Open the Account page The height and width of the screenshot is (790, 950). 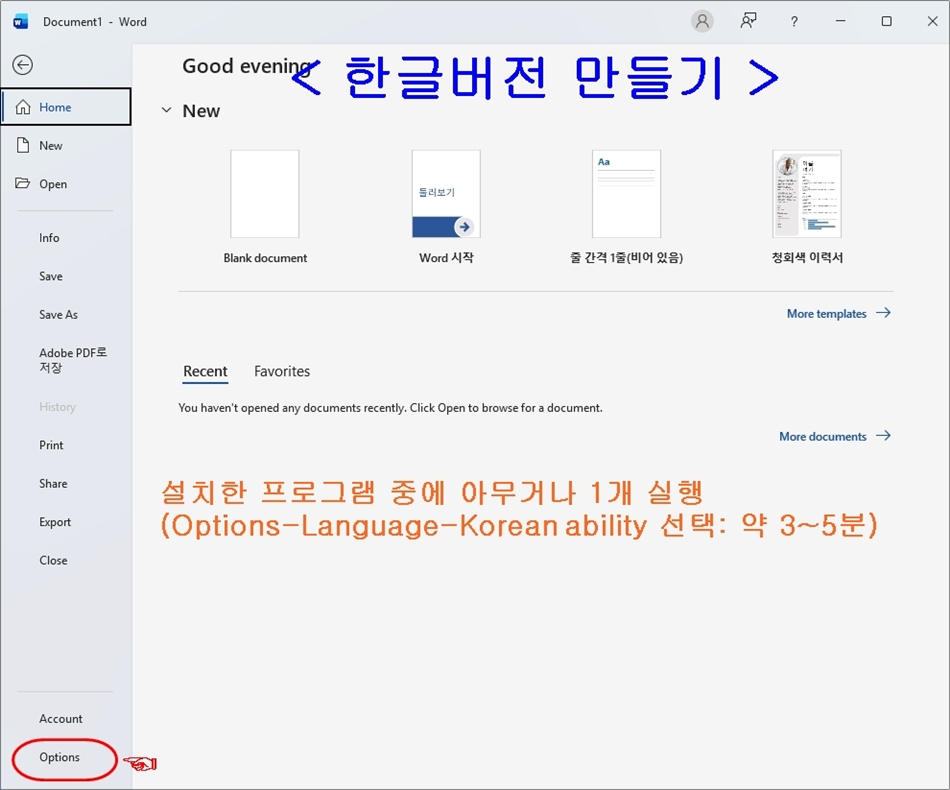(61, 719)
